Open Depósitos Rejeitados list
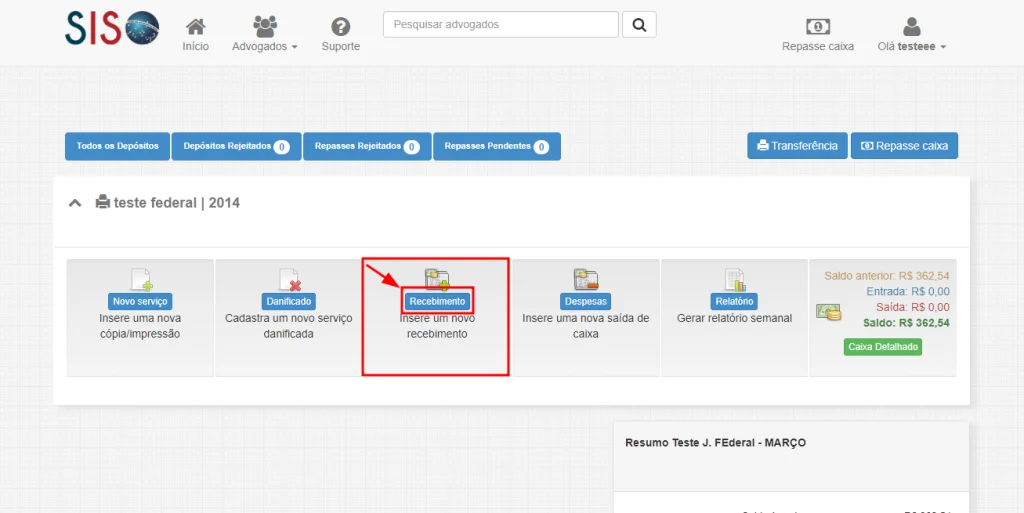This screenshot has height=513, width=1024. (236, 146)
